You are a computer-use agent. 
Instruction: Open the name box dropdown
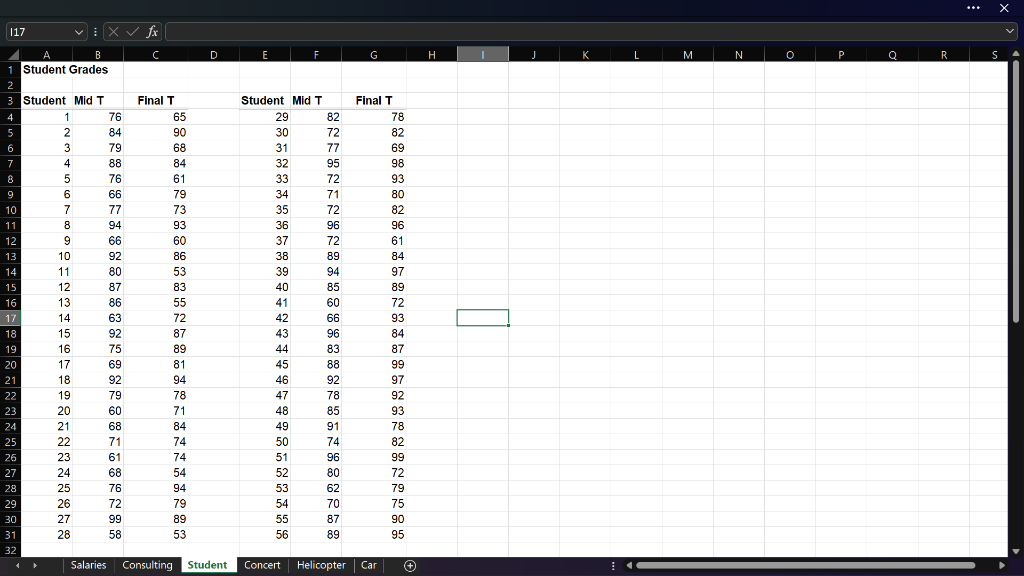(80, 31)
